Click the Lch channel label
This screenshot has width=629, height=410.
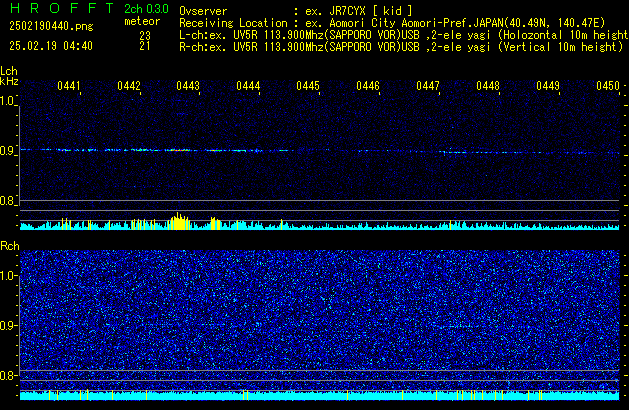coord(9,71)
